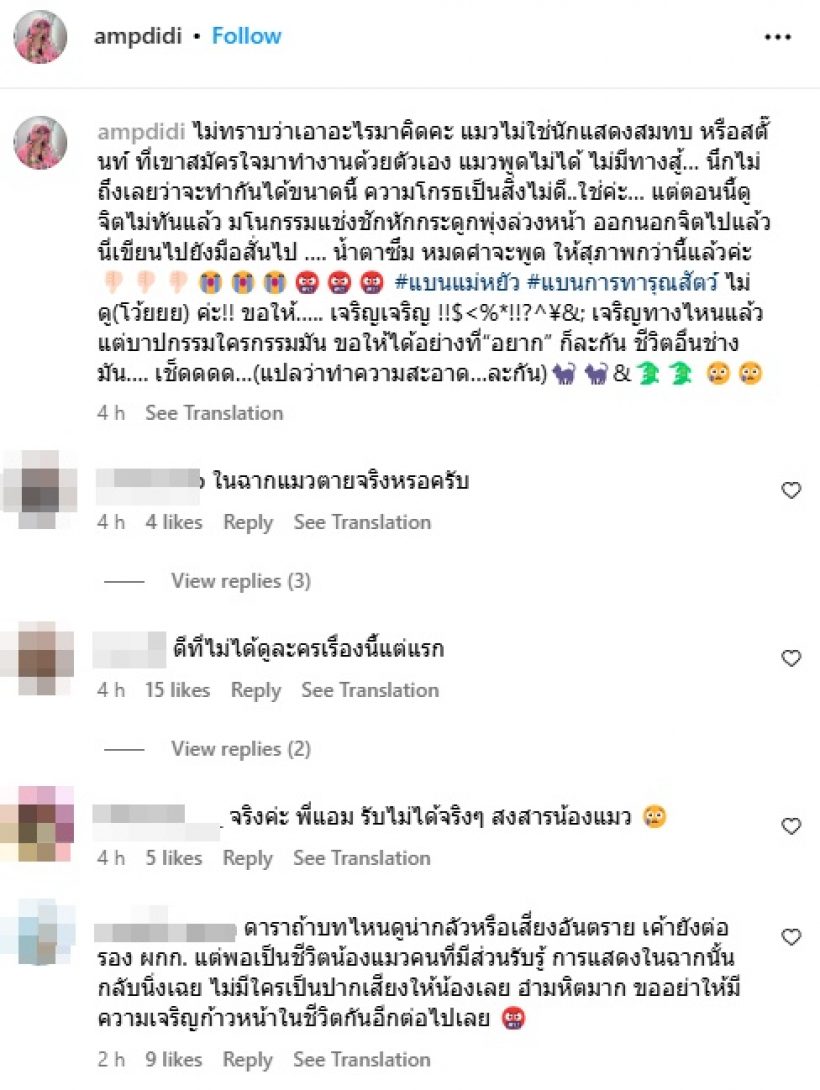This screenshot has width=820, height=1090.
Task: Open ampdidi username in post header
Action: pyautogui.click(x=138, y=36)
